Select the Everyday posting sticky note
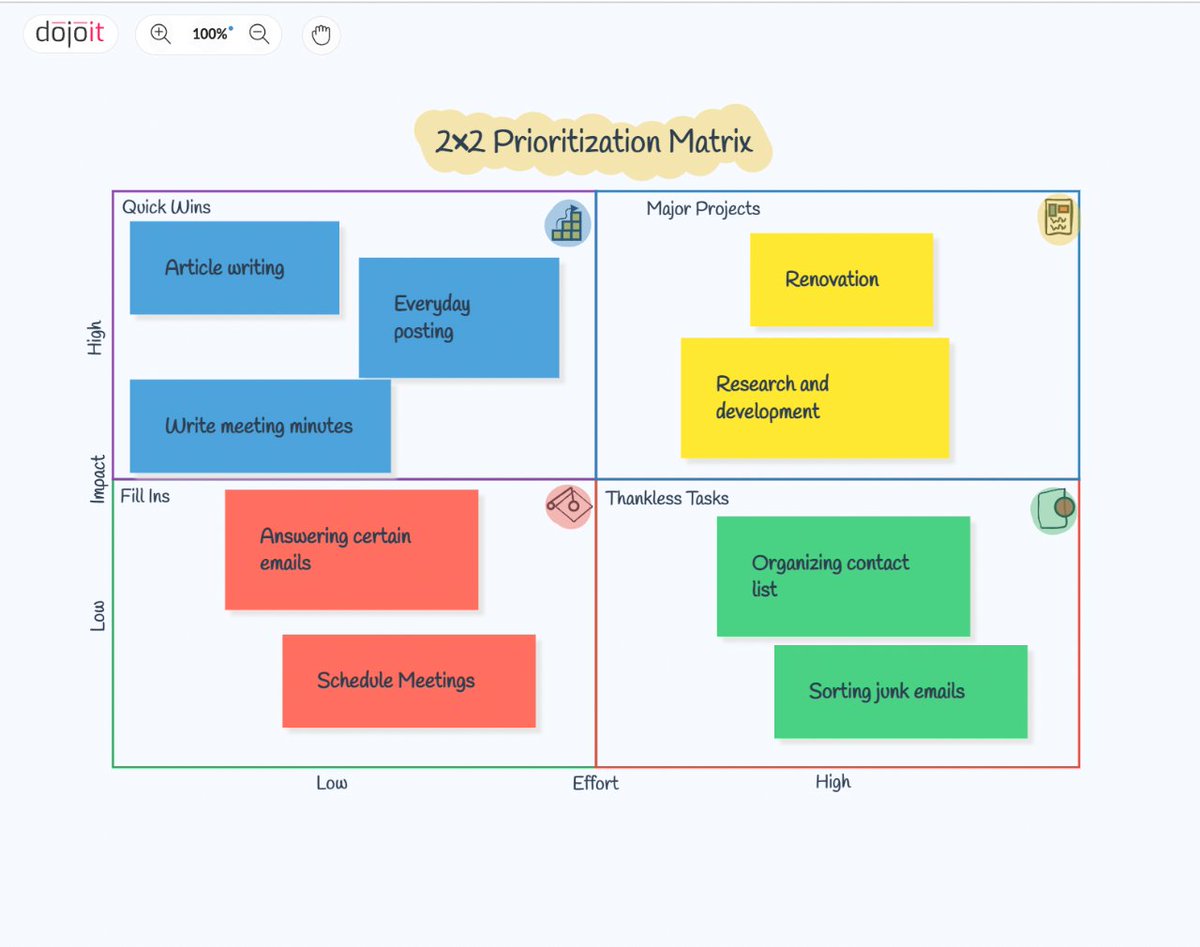This screenshot has height=947, width=1200. [x=459, y=318]
